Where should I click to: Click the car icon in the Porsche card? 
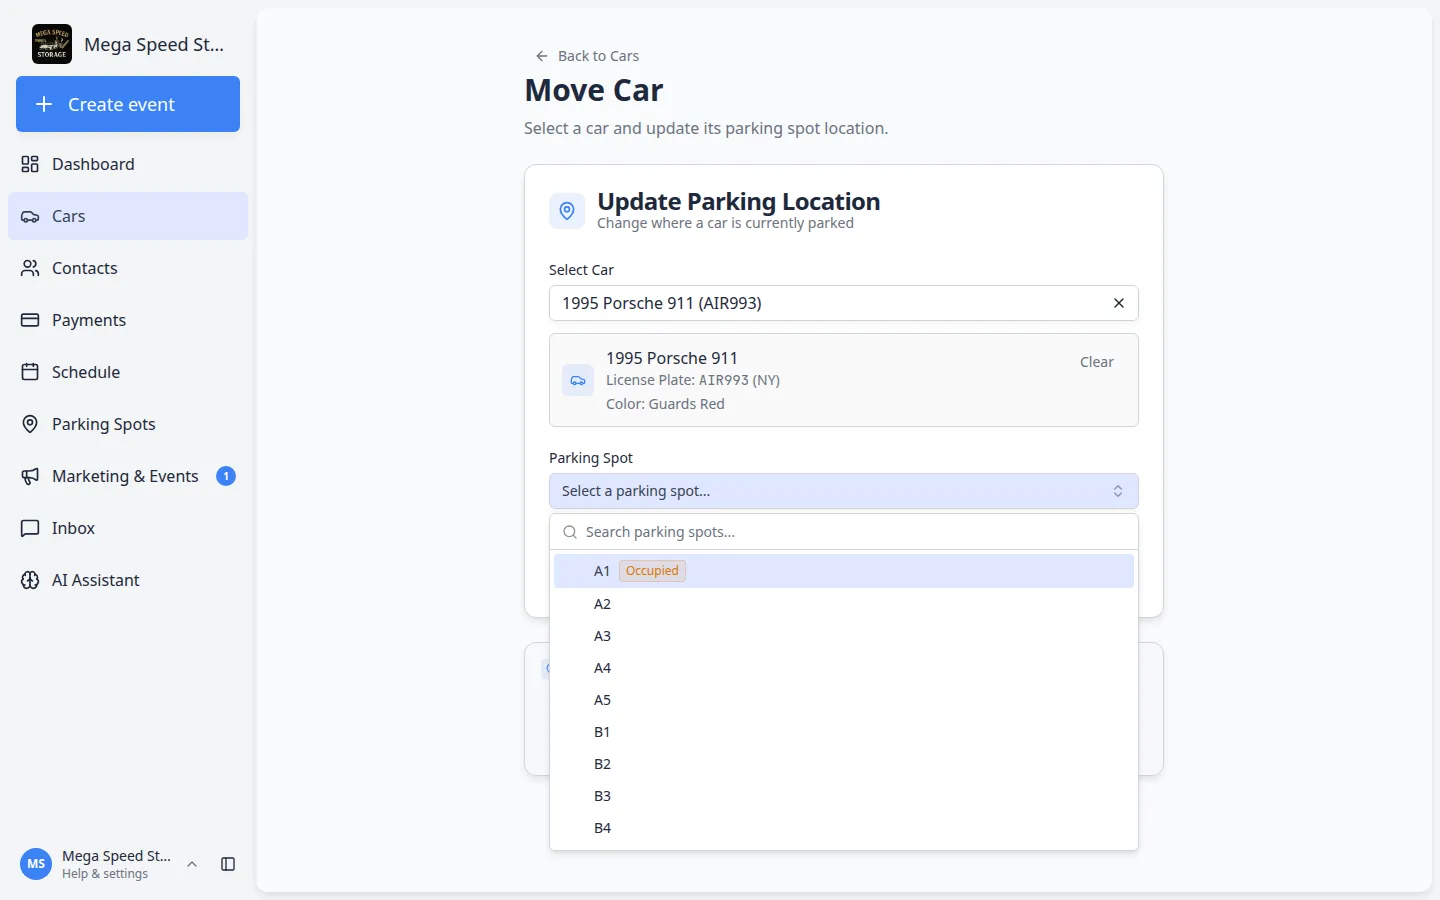pyautogui.click(x=578, y=380)
